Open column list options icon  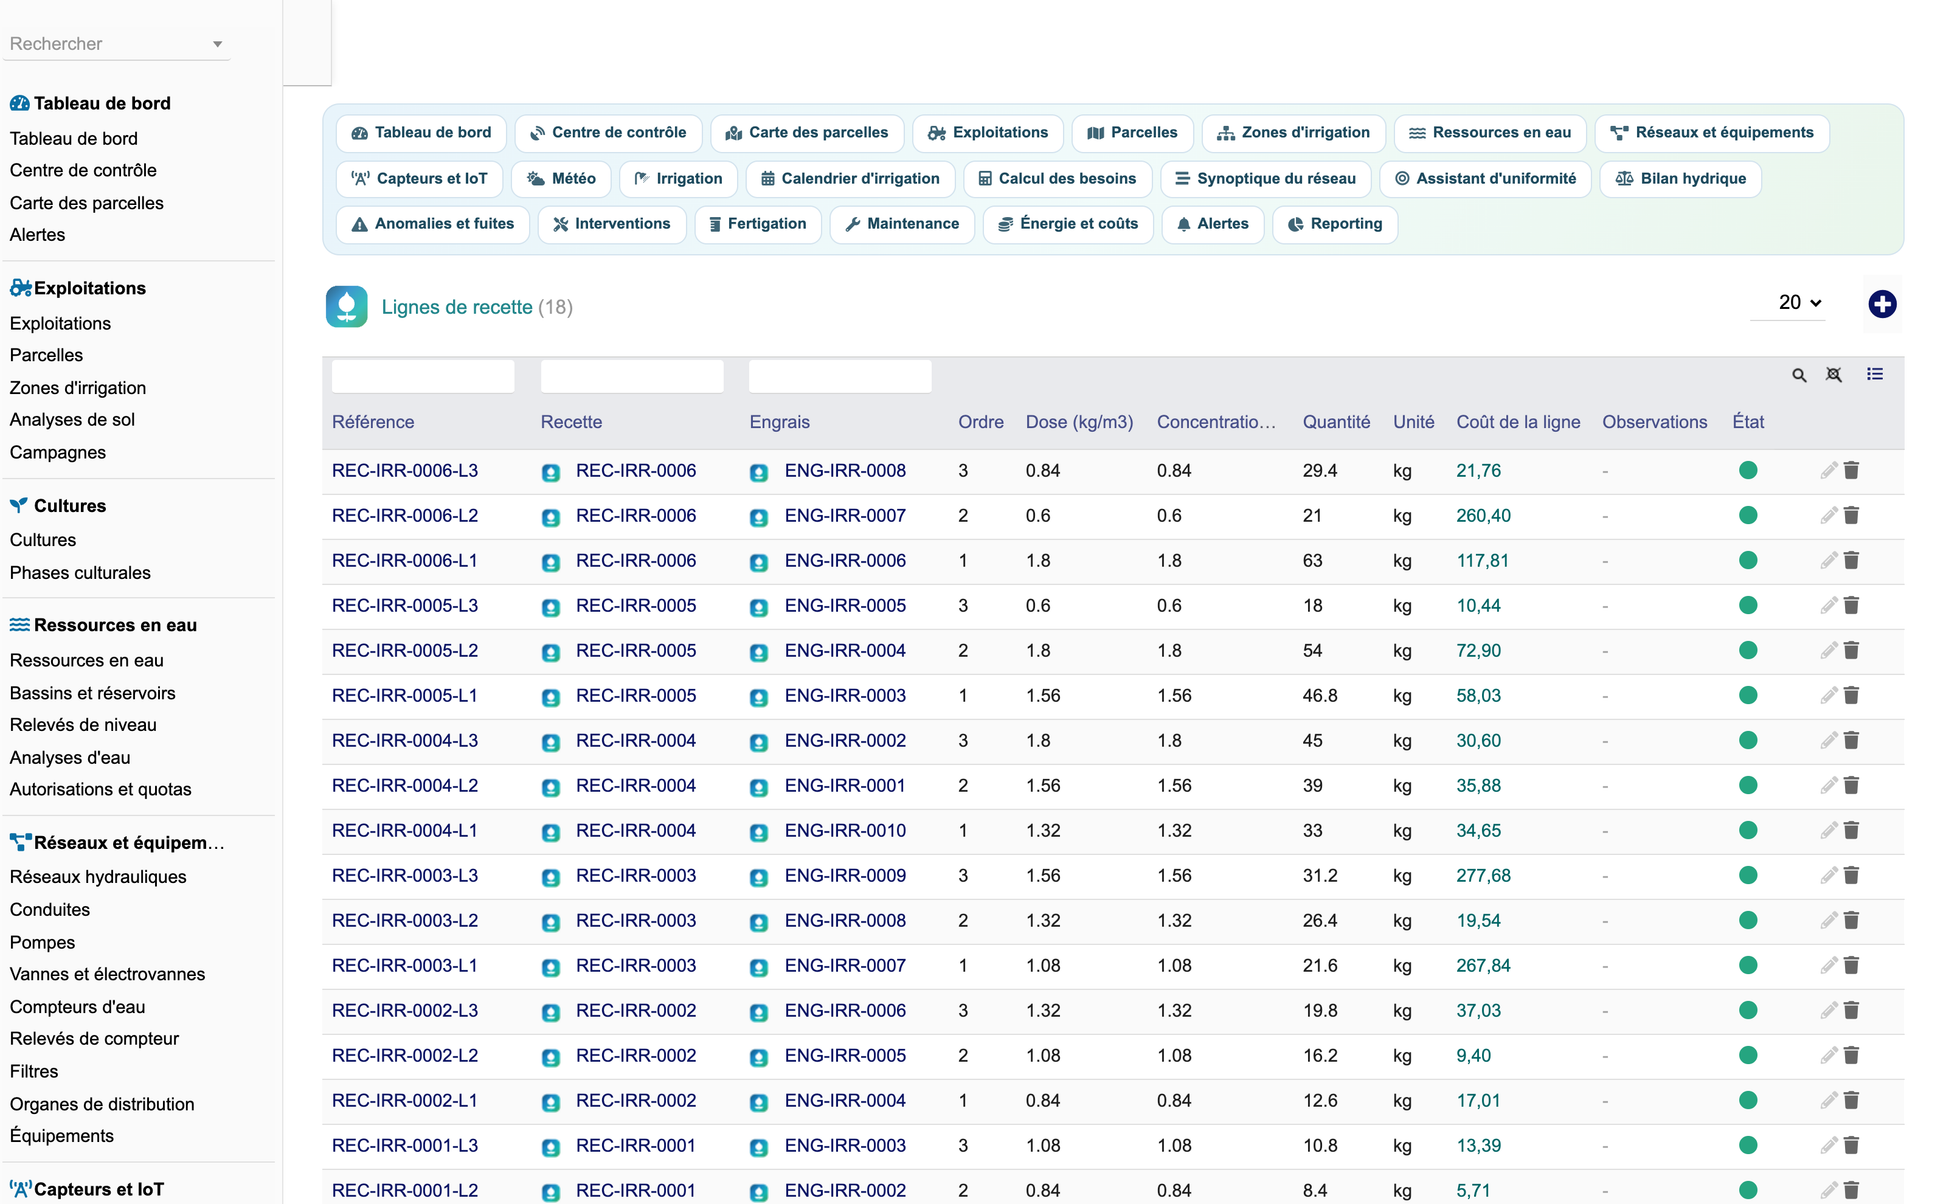click(1875, 374)
